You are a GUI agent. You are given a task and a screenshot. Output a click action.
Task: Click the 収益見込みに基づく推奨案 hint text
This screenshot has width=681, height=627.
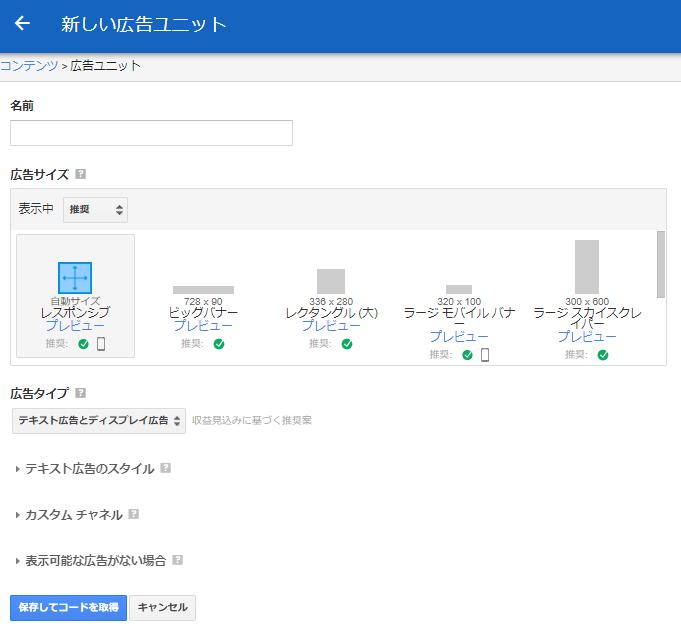click(x=252, y=420)
